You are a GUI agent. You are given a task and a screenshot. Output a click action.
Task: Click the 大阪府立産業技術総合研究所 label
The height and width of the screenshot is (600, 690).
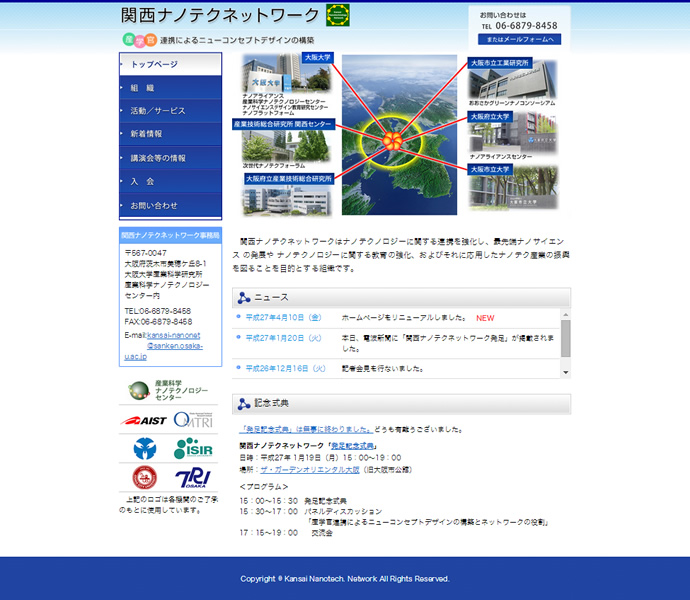289,179
